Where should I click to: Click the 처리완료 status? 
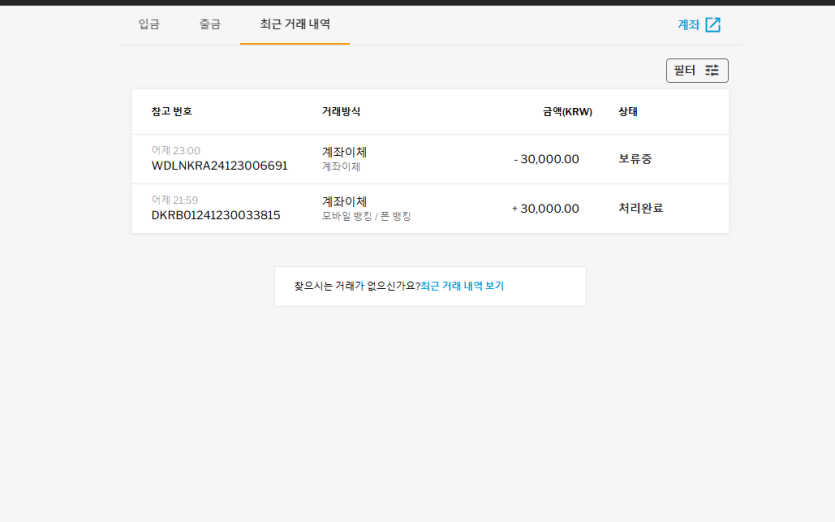[x=641, y=208]
